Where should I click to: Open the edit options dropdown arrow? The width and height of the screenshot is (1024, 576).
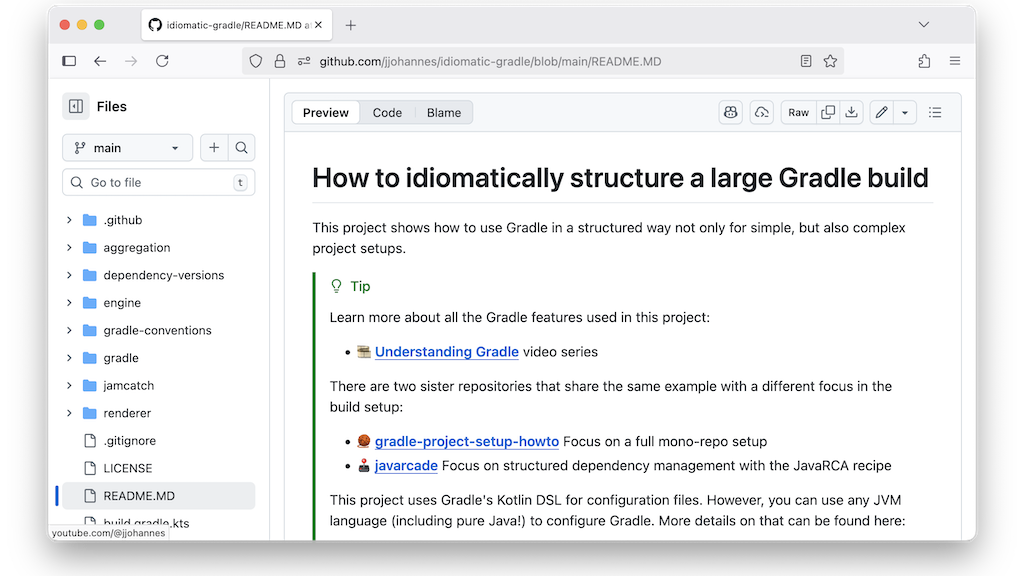pos(903,112)
